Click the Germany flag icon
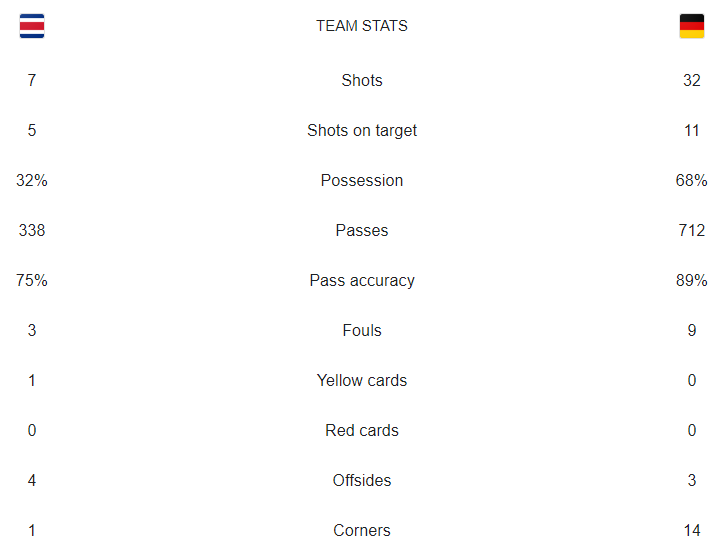The width and height of the screenshot is (725, 538). [692, 26]
